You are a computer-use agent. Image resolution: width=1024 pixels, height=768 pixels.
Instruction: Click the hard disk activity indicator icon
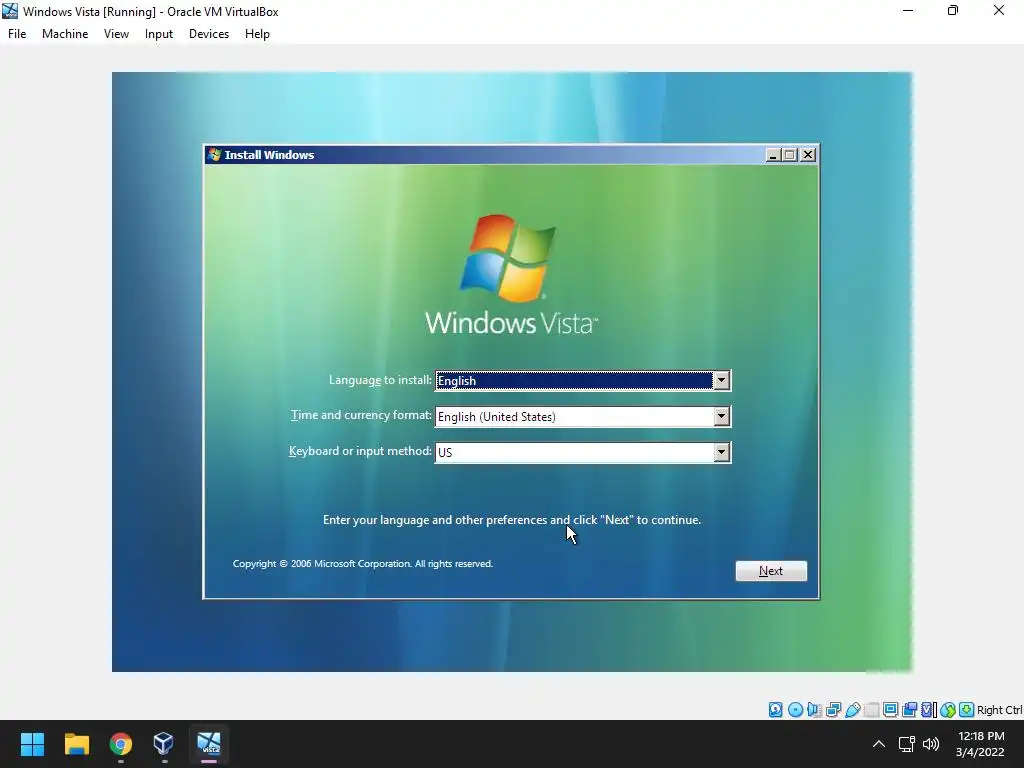(776, 710)
